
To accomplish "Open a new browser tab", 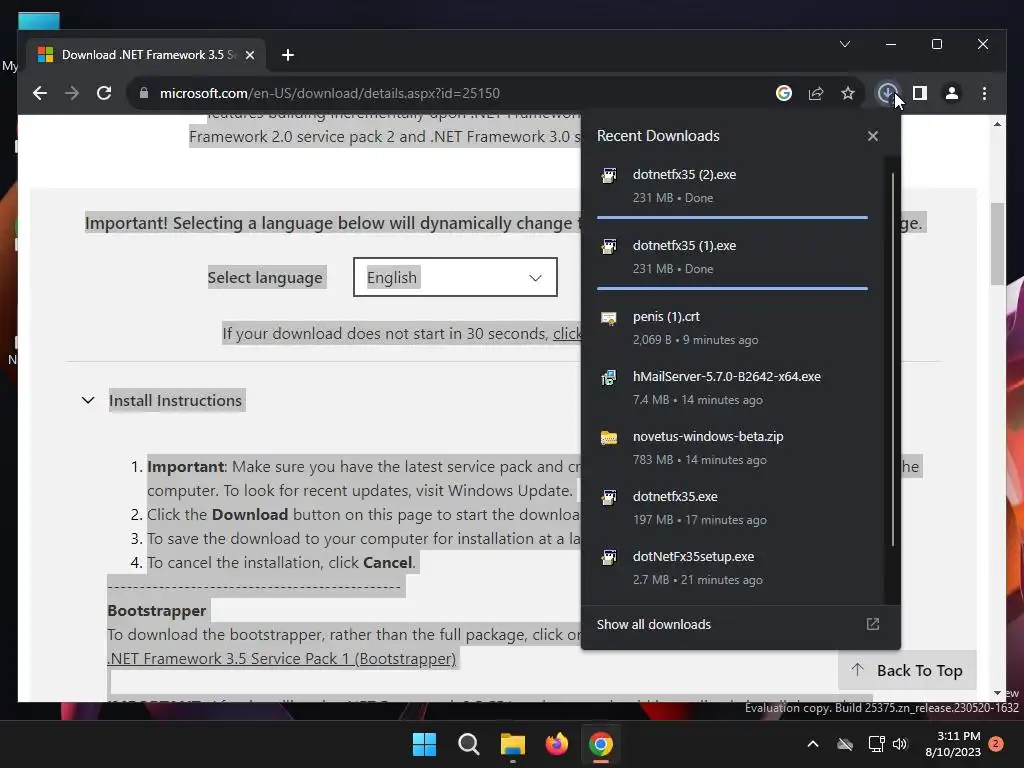I will point(287,56).
